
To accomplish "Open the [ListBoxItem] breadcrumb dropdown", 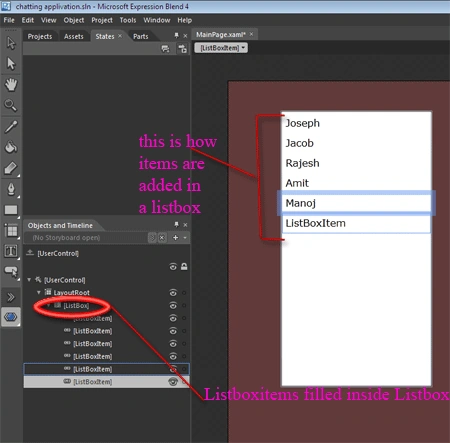I will coord(221,48).
